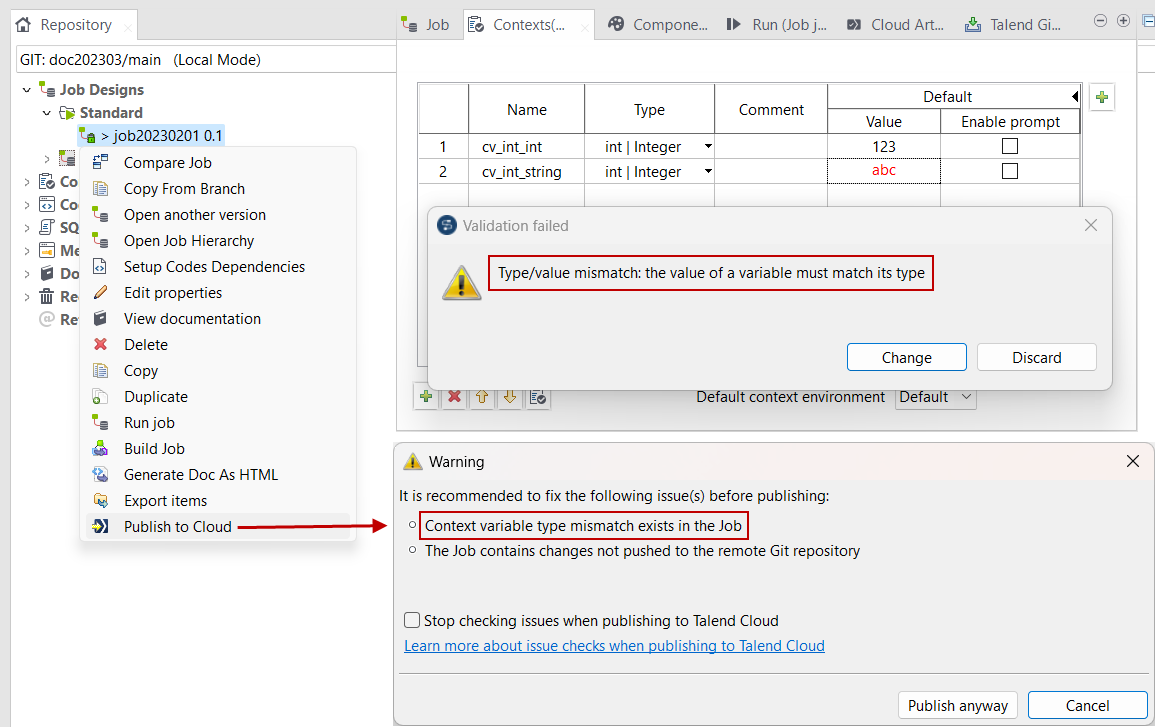Click the circled plus icon in the tab bar
This screenshot has height=727, width=1155.
coord(1123,21)
